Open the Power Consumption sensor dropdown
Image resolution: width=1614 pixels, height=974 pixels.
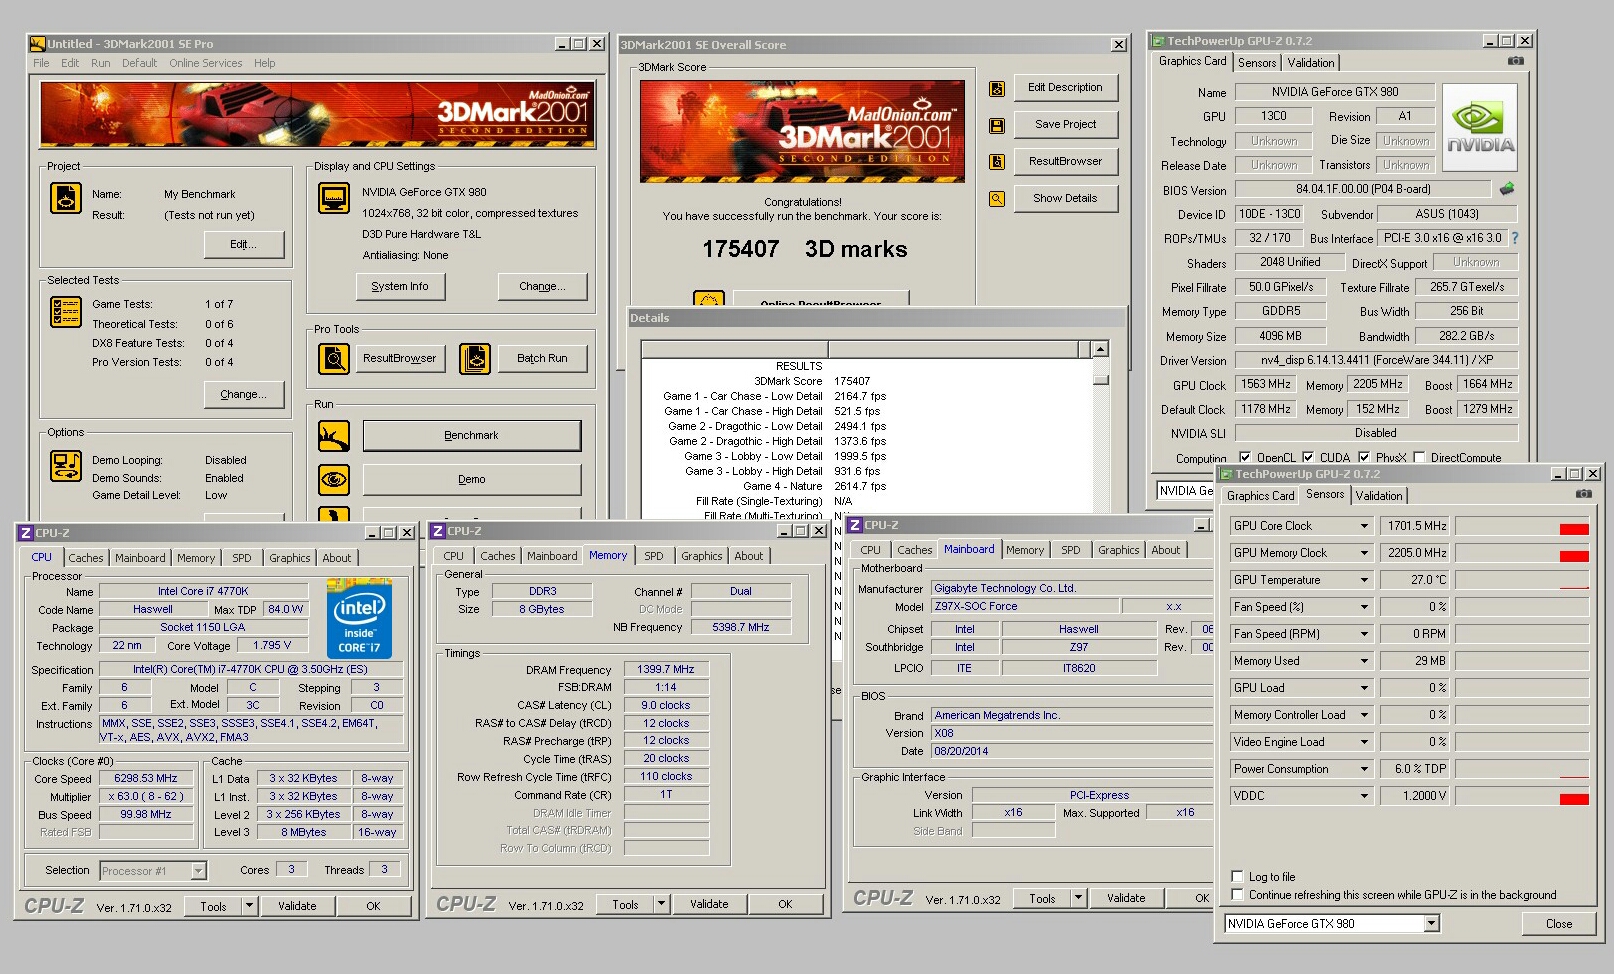pos(1364,769)
